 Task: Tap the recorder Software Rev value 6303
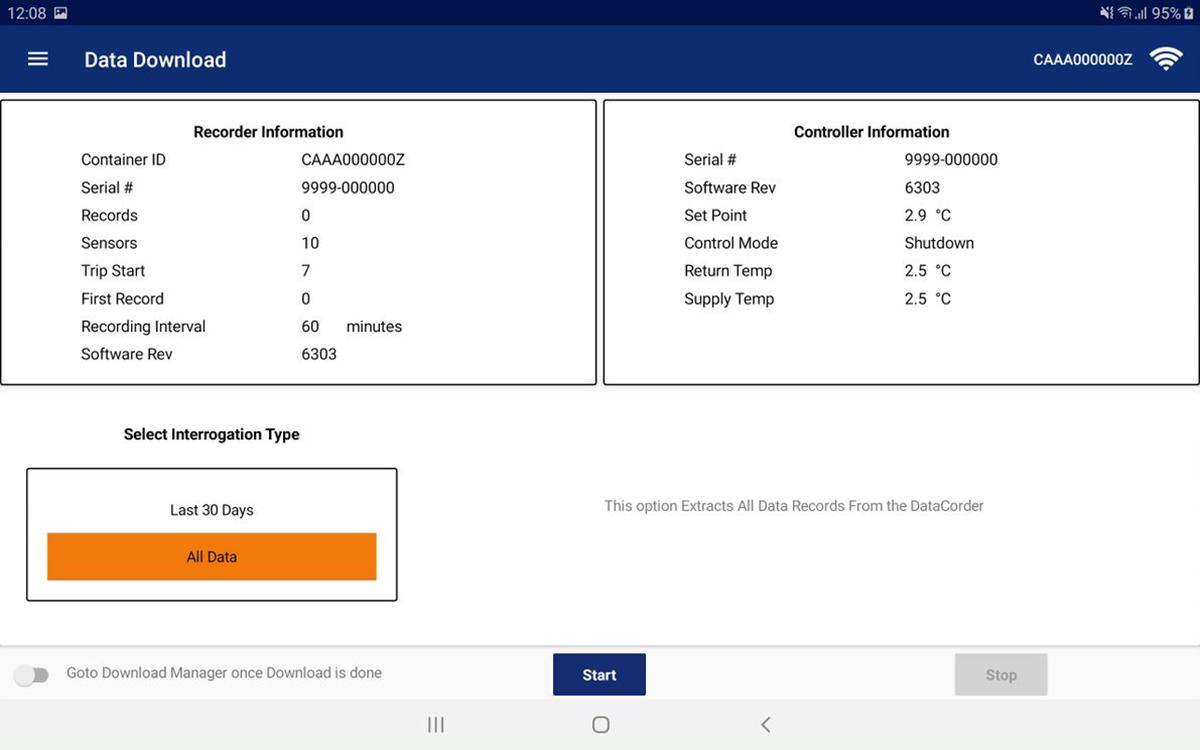pyautogui.click(x=319, y=354)
